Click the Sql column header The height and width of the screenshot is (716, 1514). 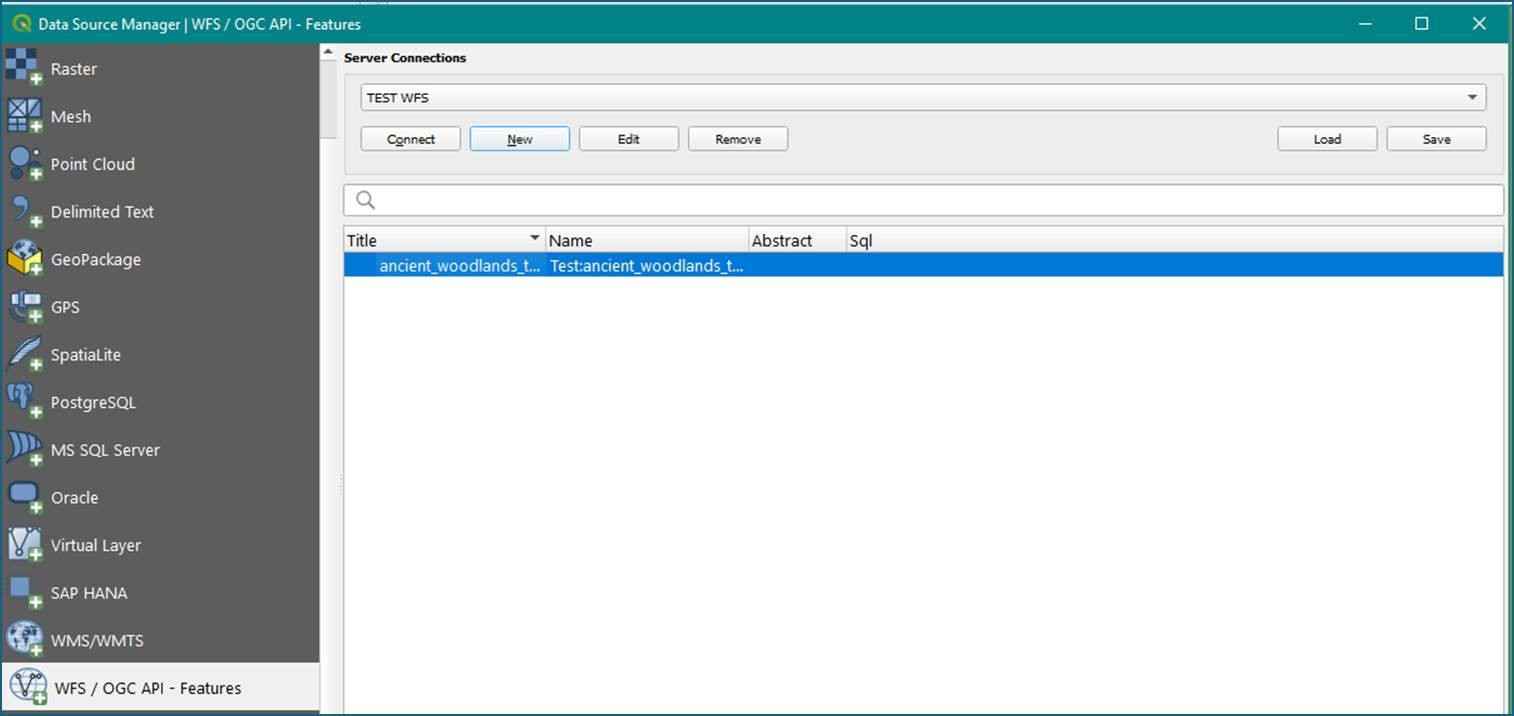click(x=1174, y=240)
